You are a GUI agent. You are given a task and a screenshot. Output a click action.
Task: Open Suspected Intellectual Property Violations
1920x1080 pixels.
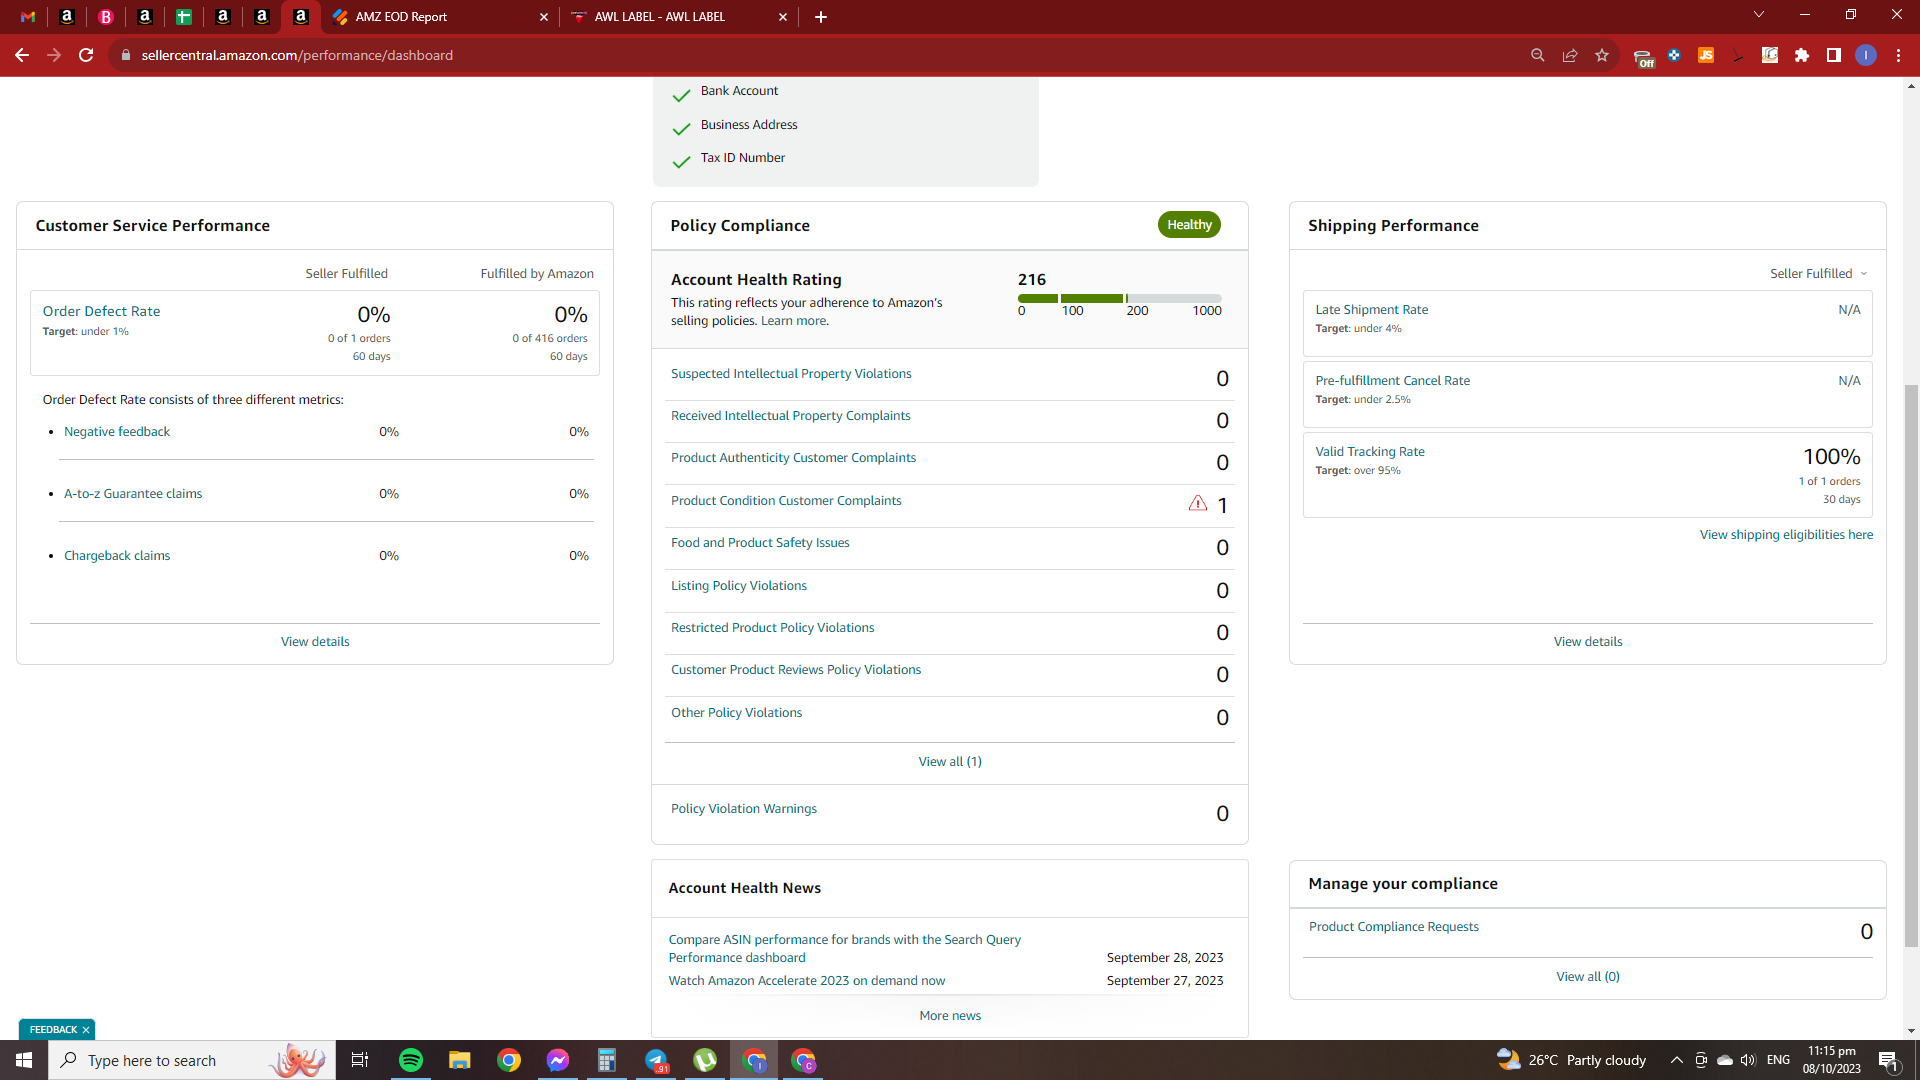pyautogui.click(x=791, y=373)
